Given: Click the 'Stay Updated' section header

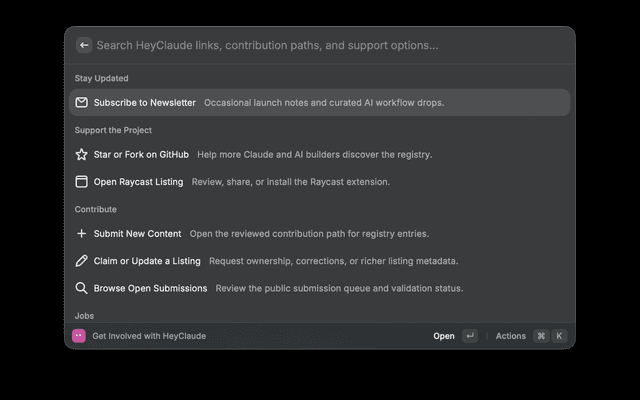Looking at the screenshot, I should point(101,78).
